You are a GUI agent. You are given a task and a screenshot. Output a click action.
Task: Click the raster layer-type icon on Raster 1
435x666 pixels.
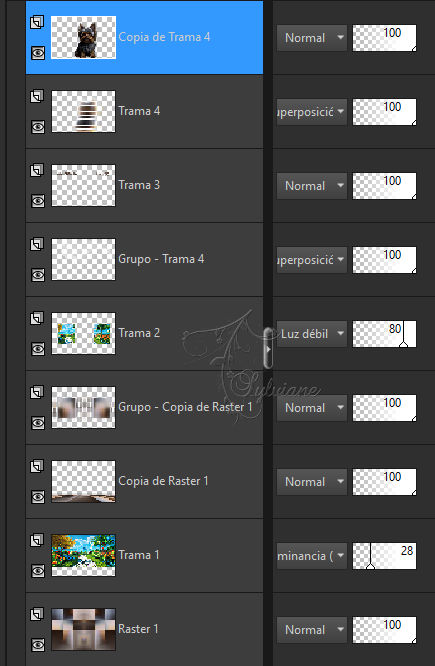(x=37, y=614)
